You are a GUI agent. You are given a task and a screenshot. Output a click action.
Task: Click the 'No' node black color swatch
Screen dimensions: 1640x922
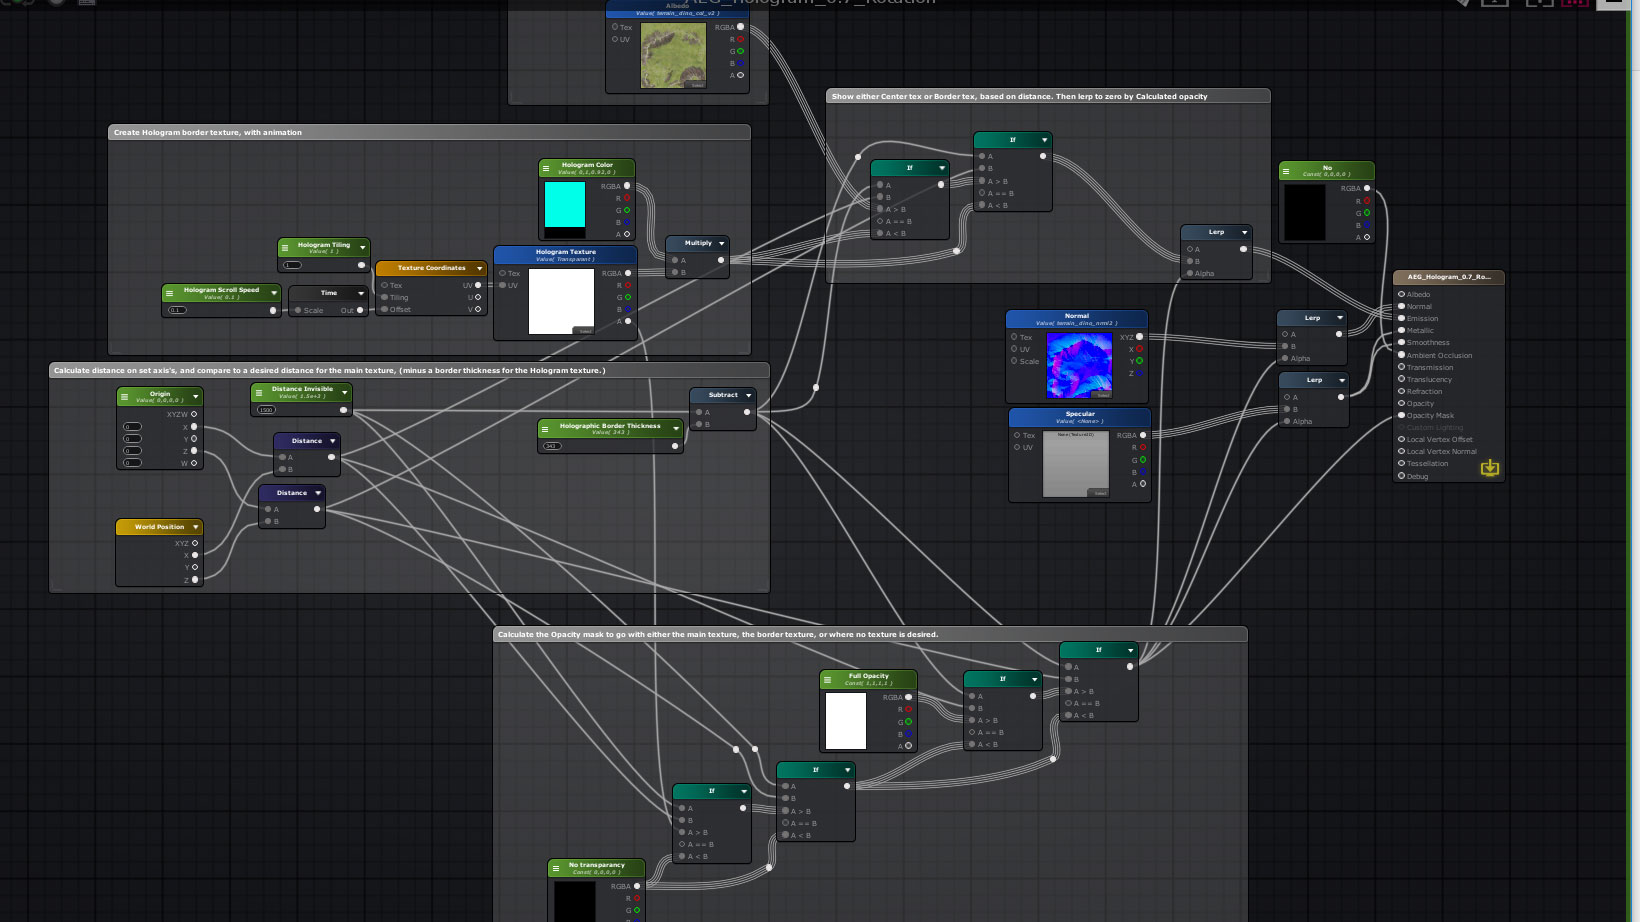[1305, 212]
